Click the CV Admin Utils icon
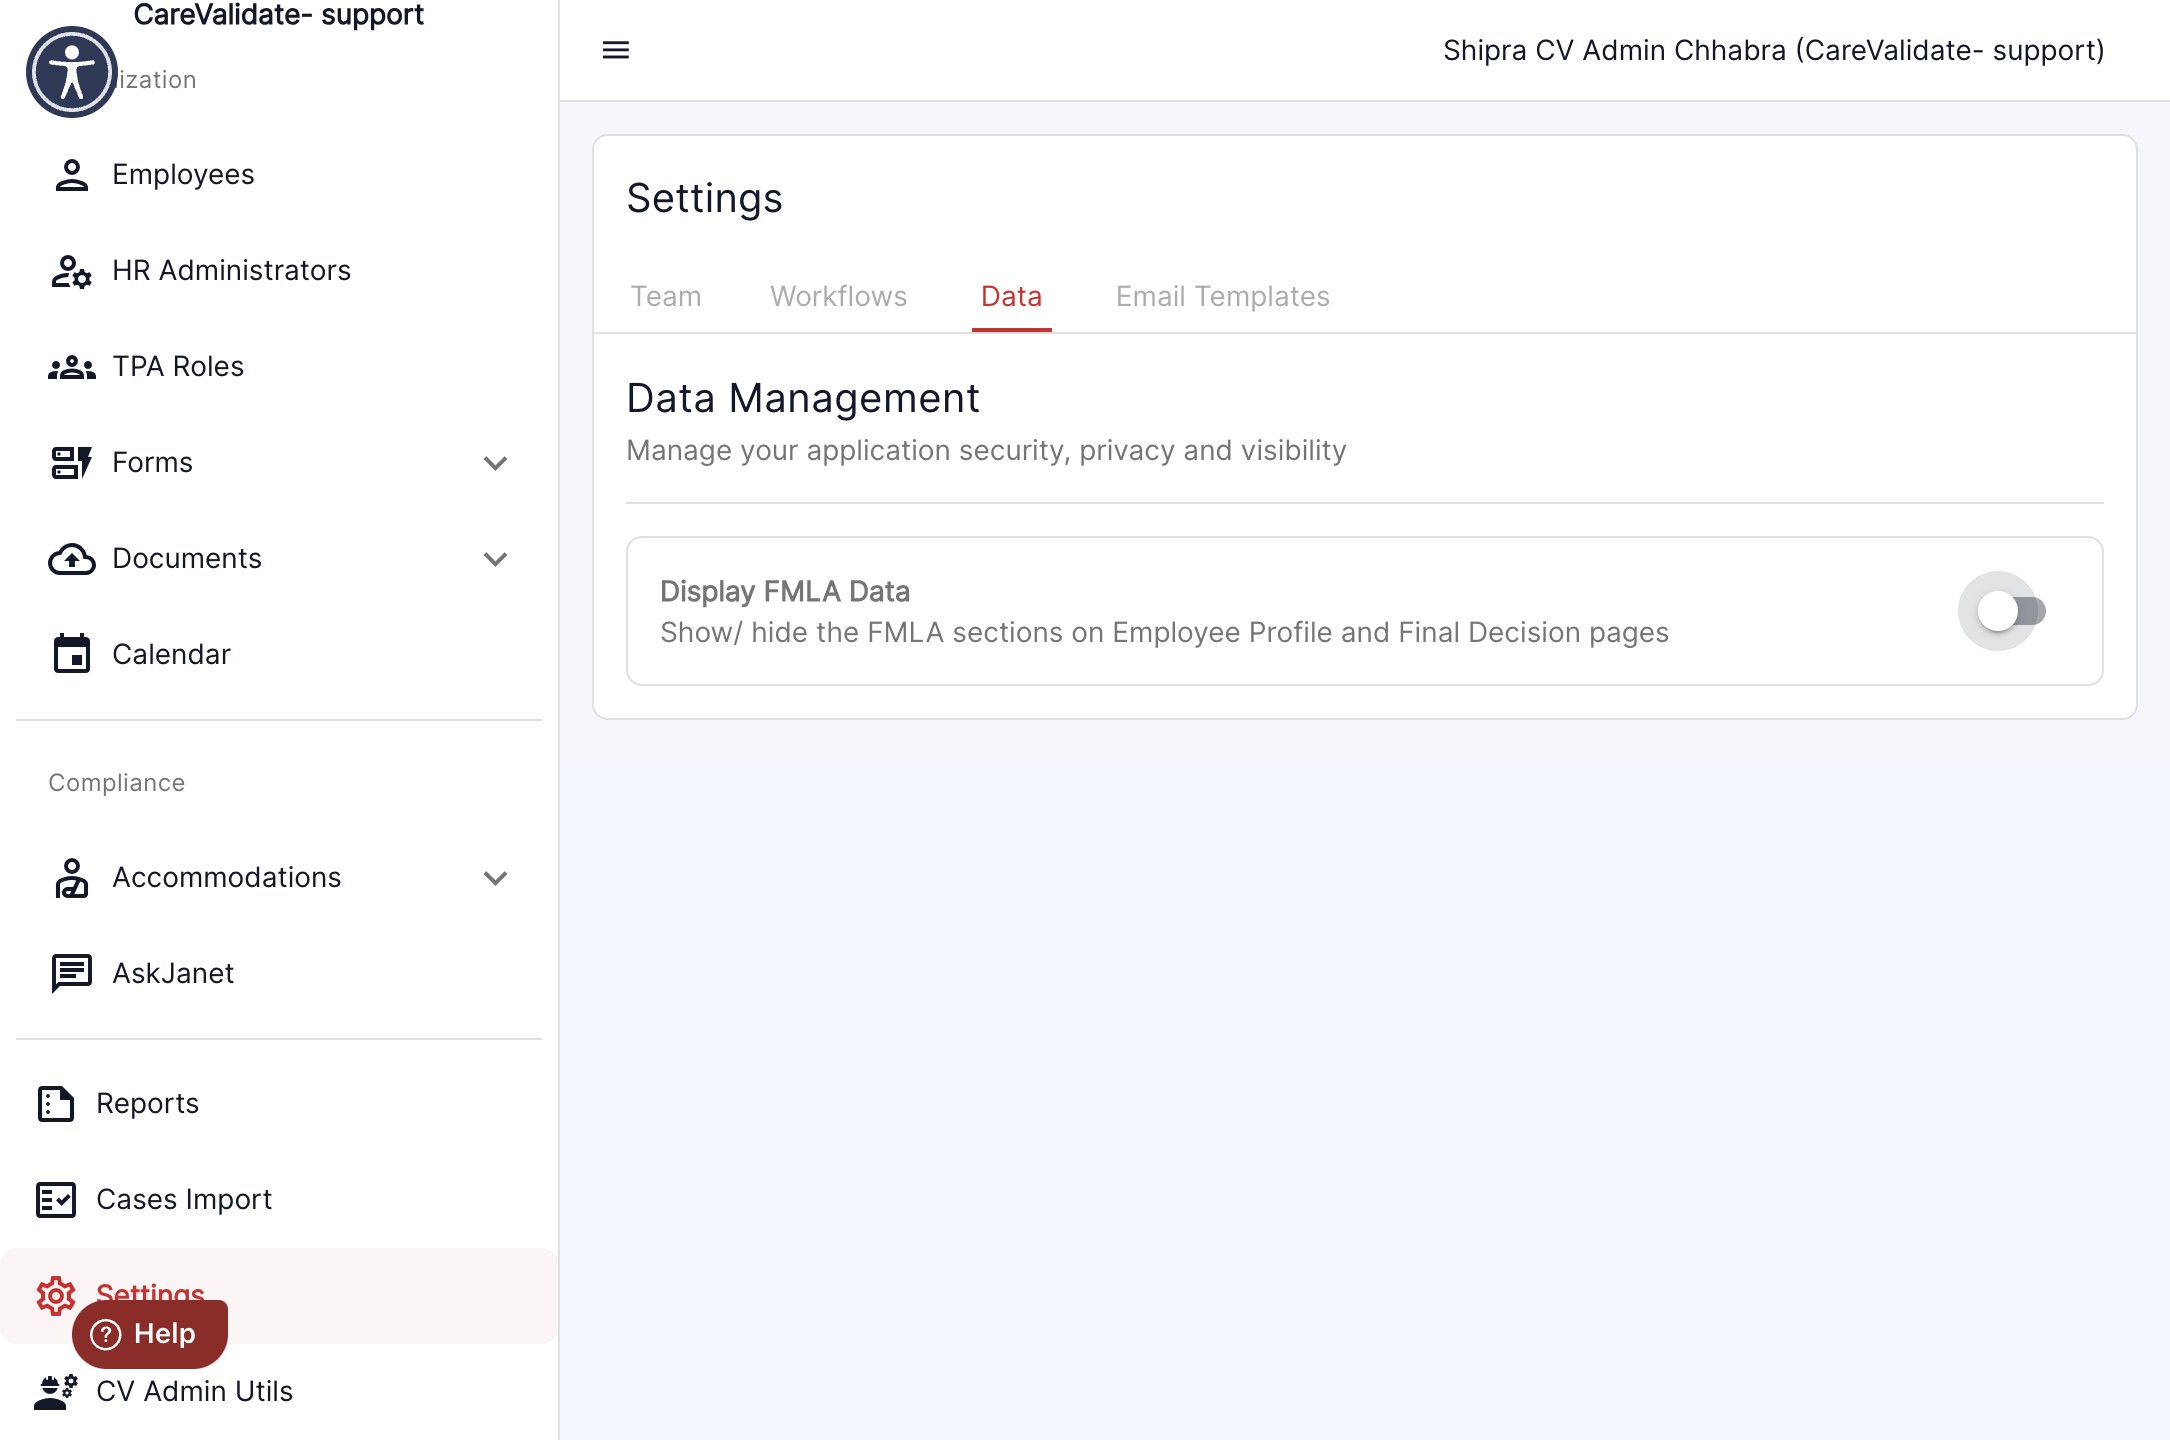The height and width of the screenshot is (1440, 2170). tap(56, 1391)
